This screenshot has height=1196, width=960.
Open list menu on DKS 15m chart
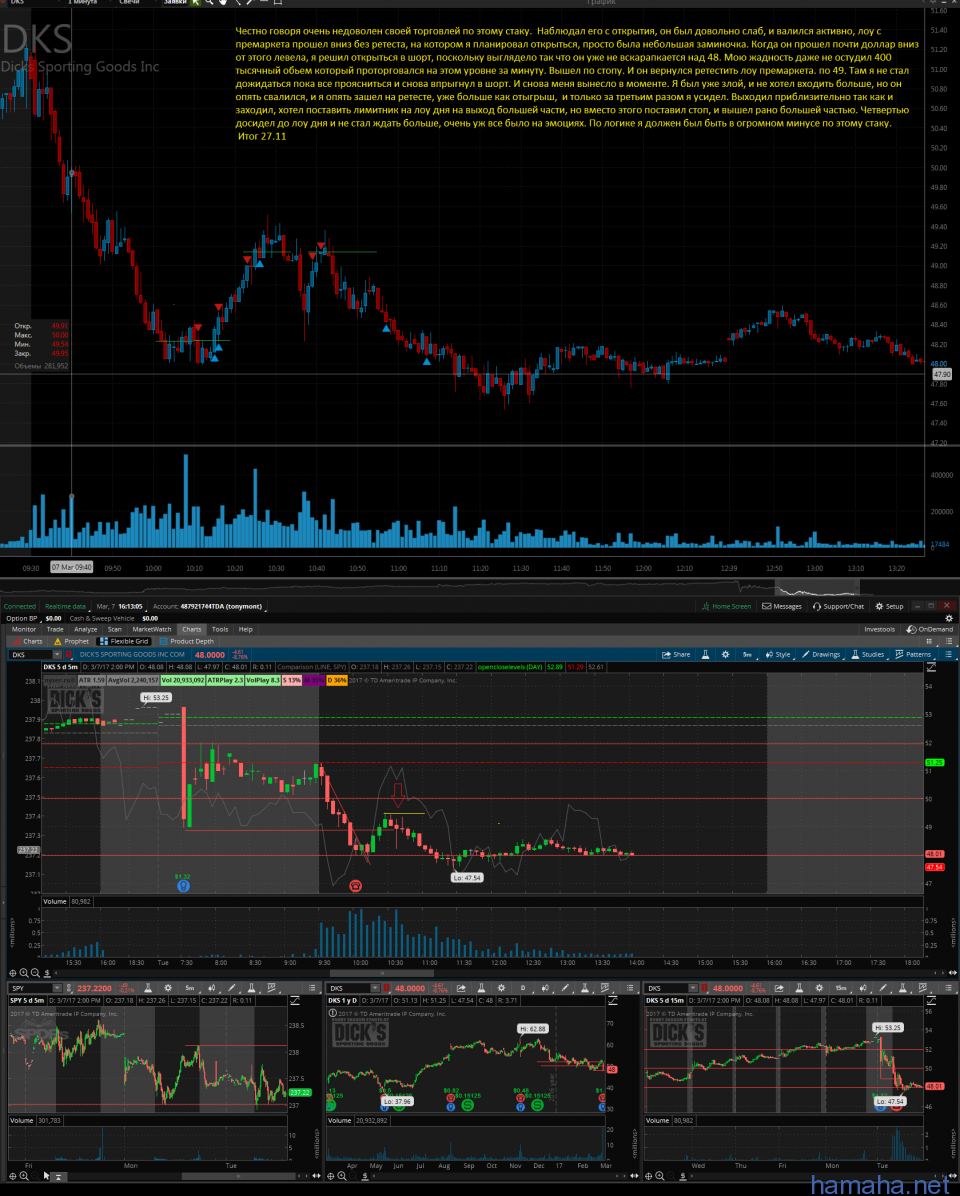[949, 988]
